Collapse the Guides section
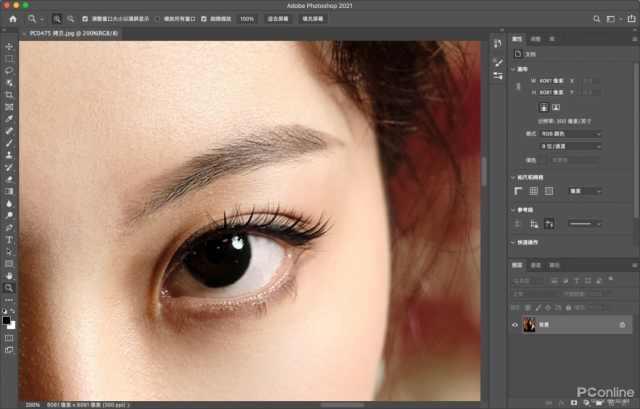 click(513, 210)
